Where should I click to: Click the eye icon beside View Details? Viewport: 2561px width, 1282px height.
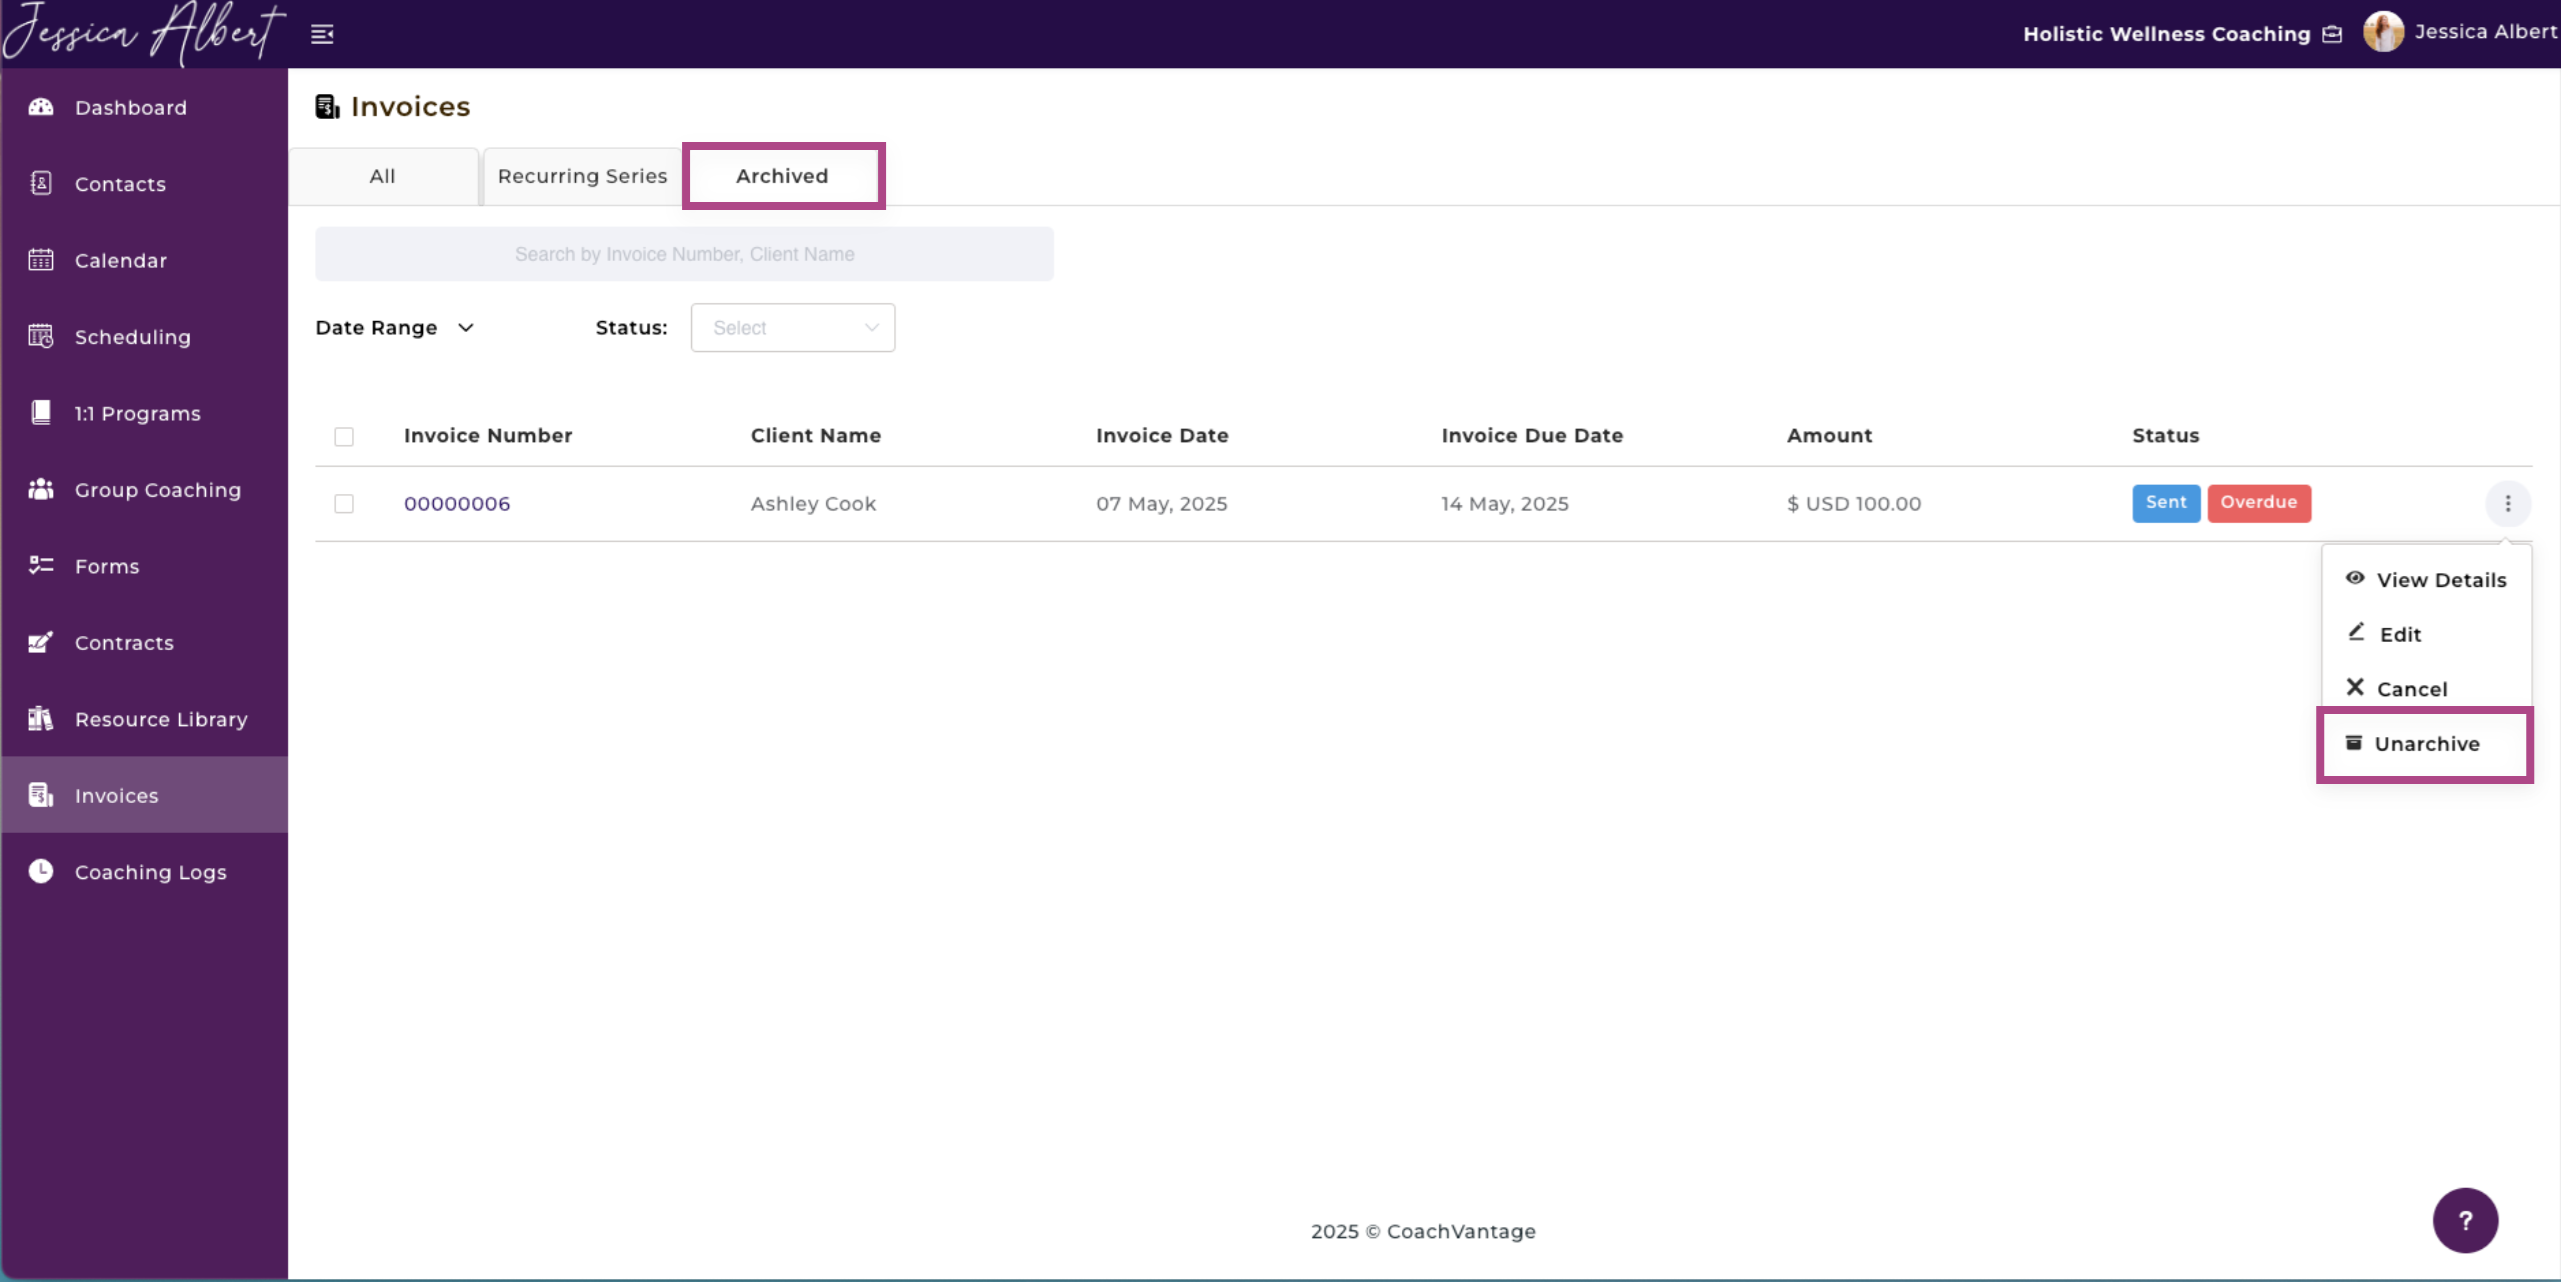2355,578
